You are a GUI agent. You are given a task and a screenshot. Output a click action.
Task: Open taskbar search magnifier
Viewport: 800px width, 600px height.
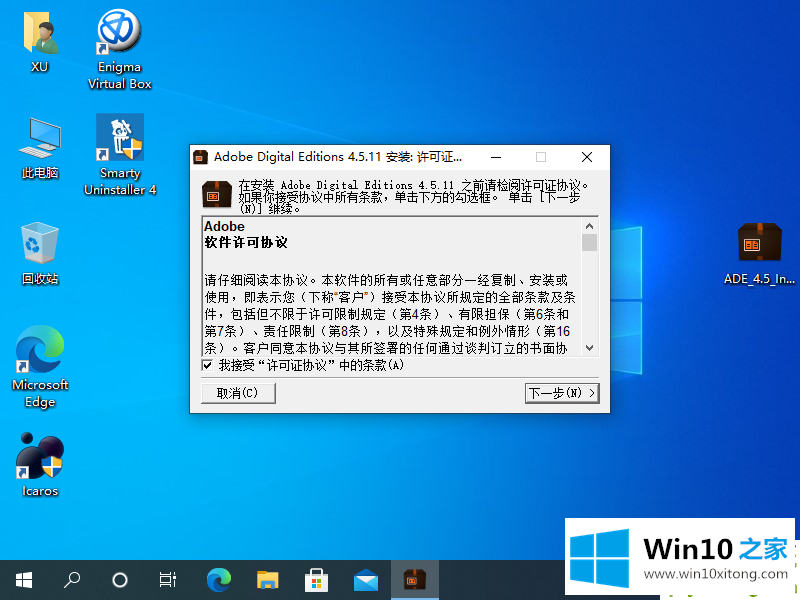(x=72, y=580)
